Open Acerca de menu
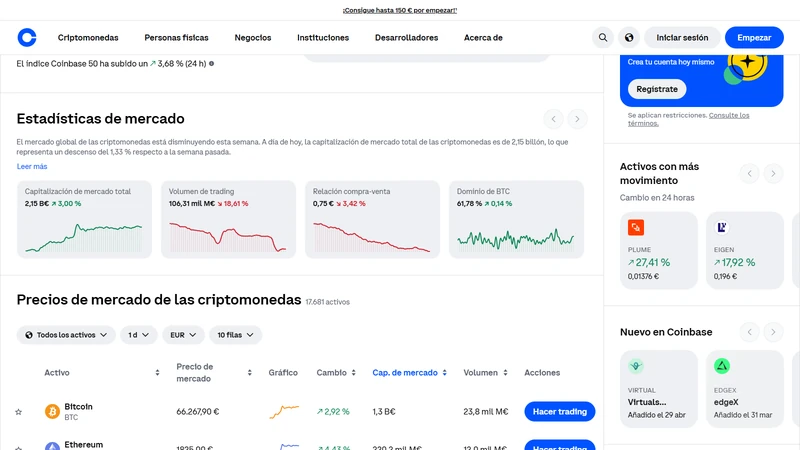 [x=483, y=38]
